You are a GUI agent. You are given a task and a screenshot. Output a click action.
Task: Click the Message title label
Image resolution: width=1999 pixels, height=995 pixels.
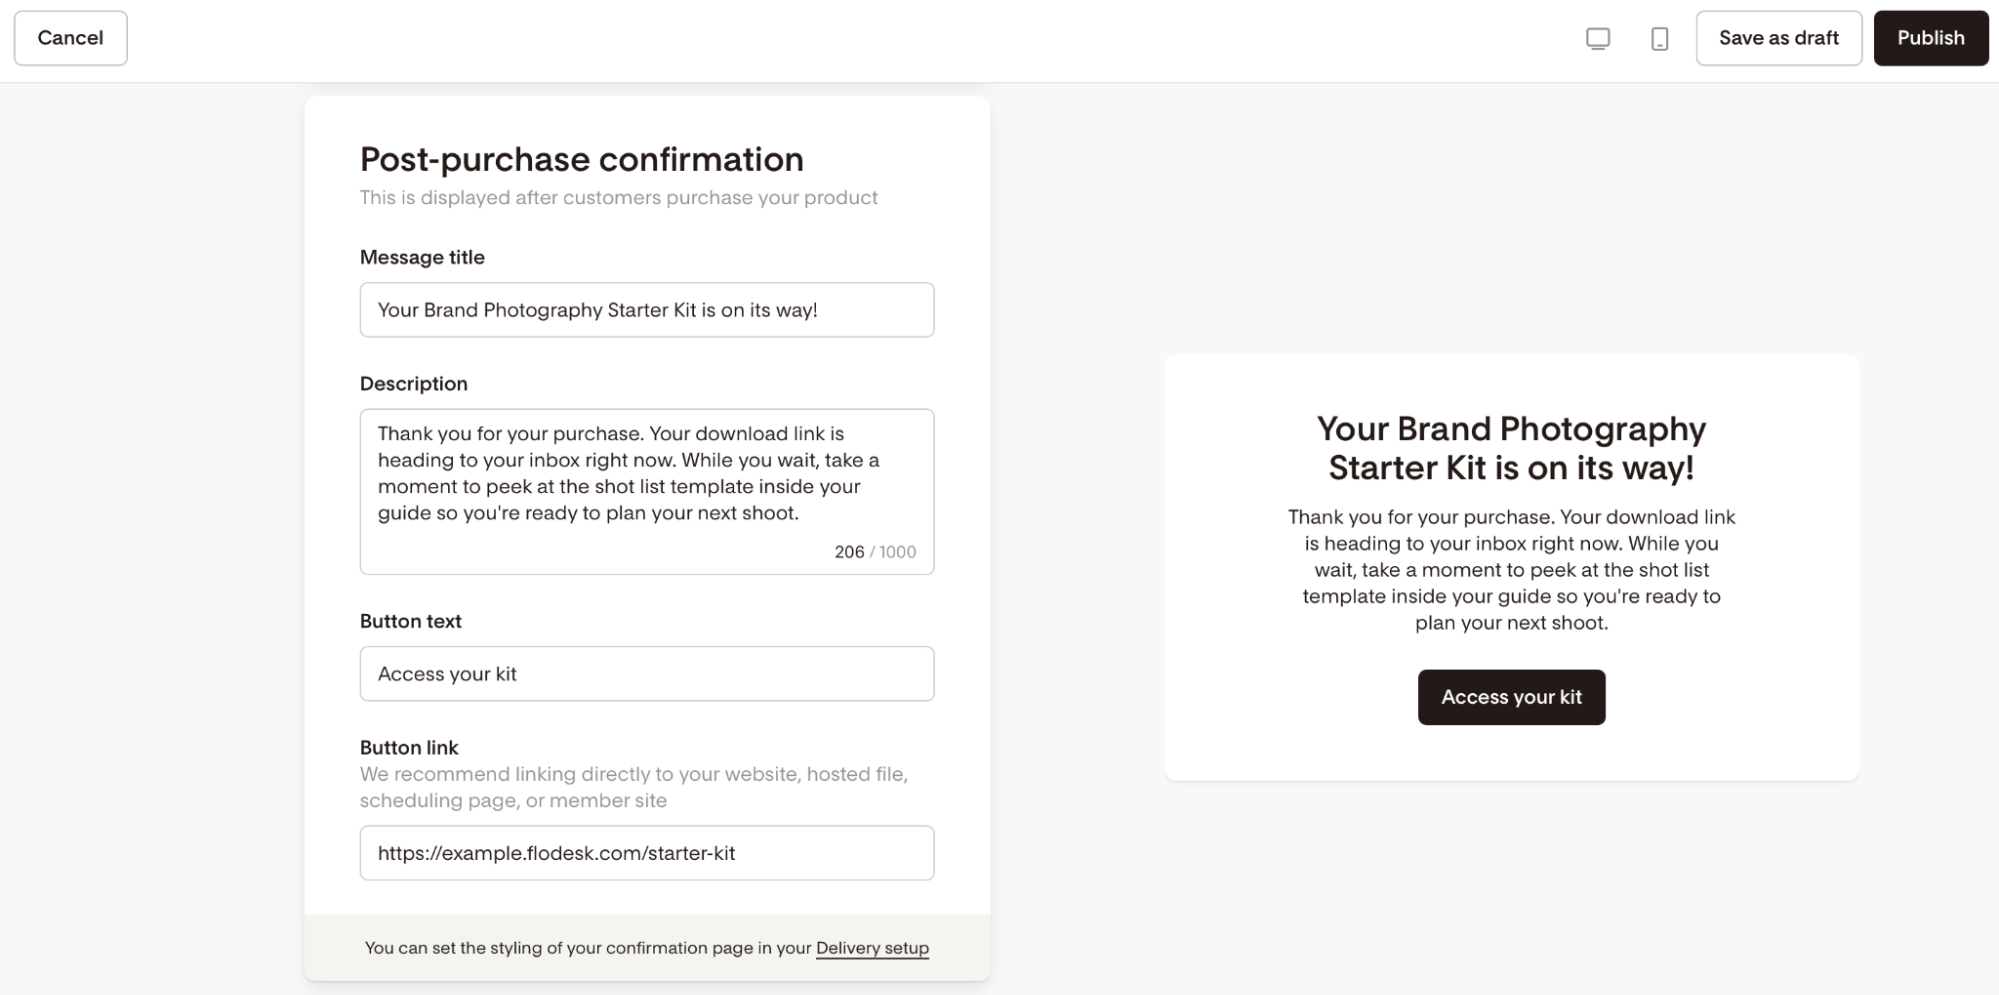[x=422, y=257]
